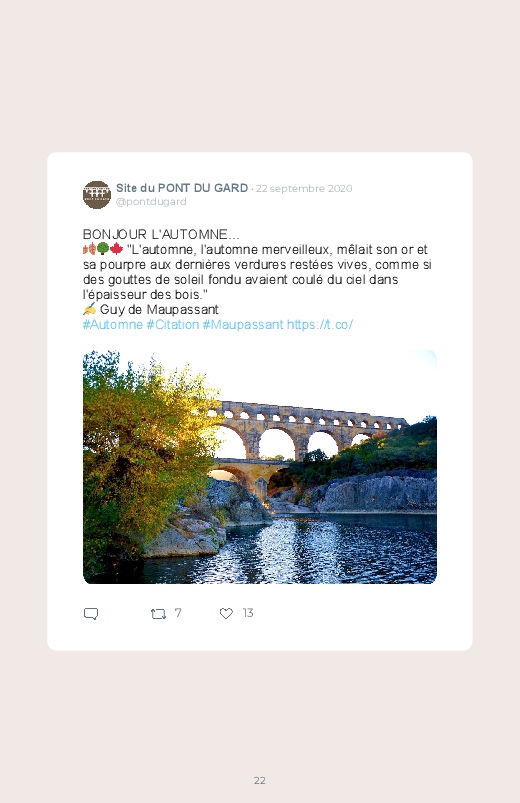This screenshot has height=803, width=520.
Task: Open the Pont du Gard aqueduct photo
Action: coord(260,467)
